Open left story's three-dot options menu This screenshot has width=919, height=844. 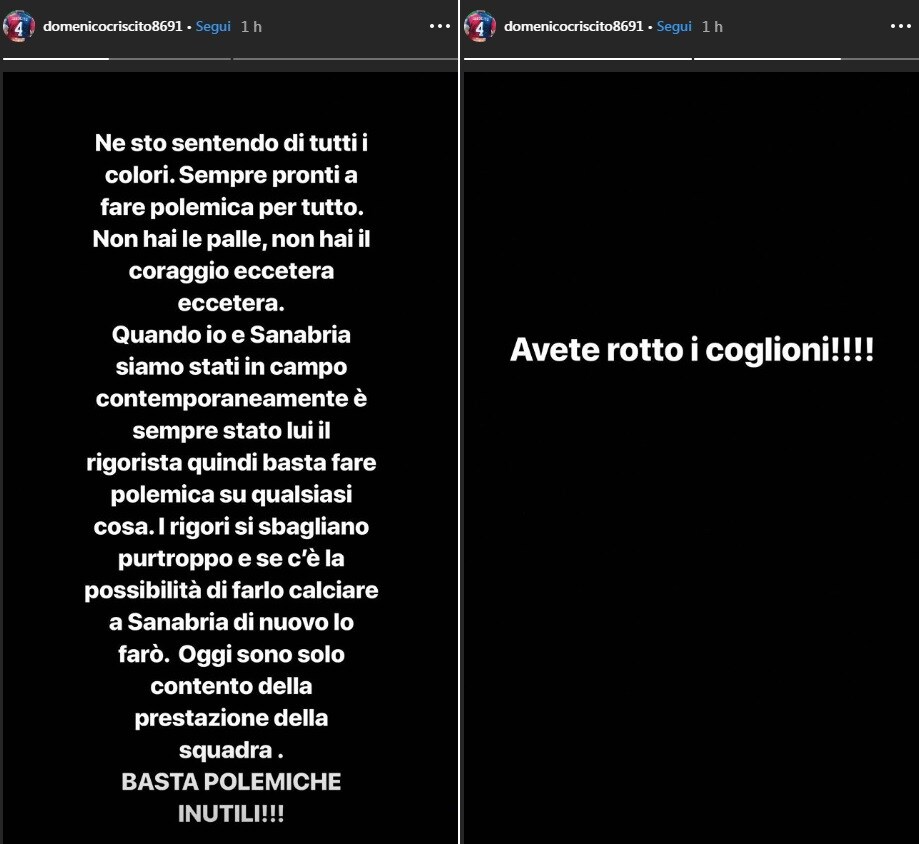(439, 26)
